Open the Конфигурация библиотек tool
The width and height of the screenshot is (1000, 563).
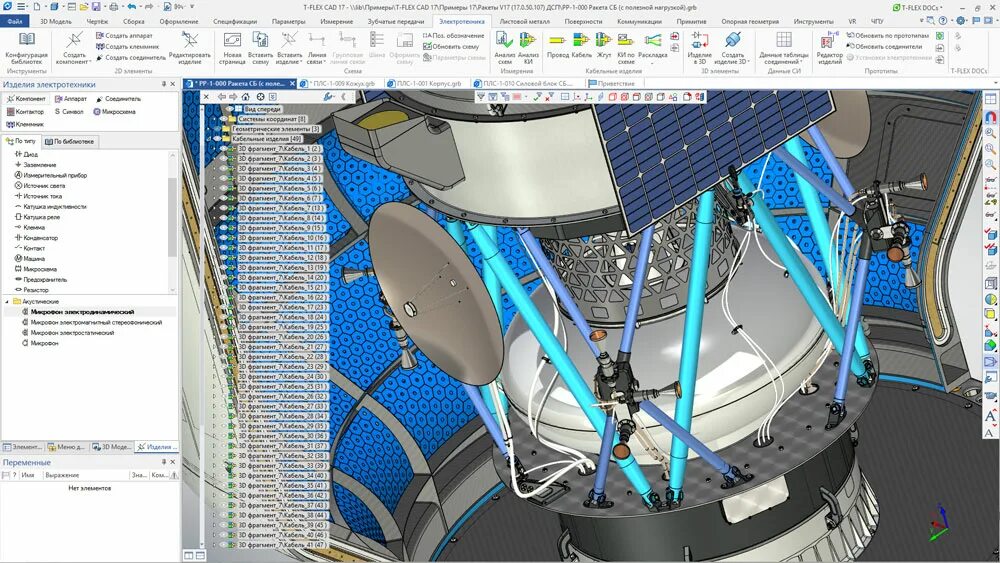(x=27, y=48)
